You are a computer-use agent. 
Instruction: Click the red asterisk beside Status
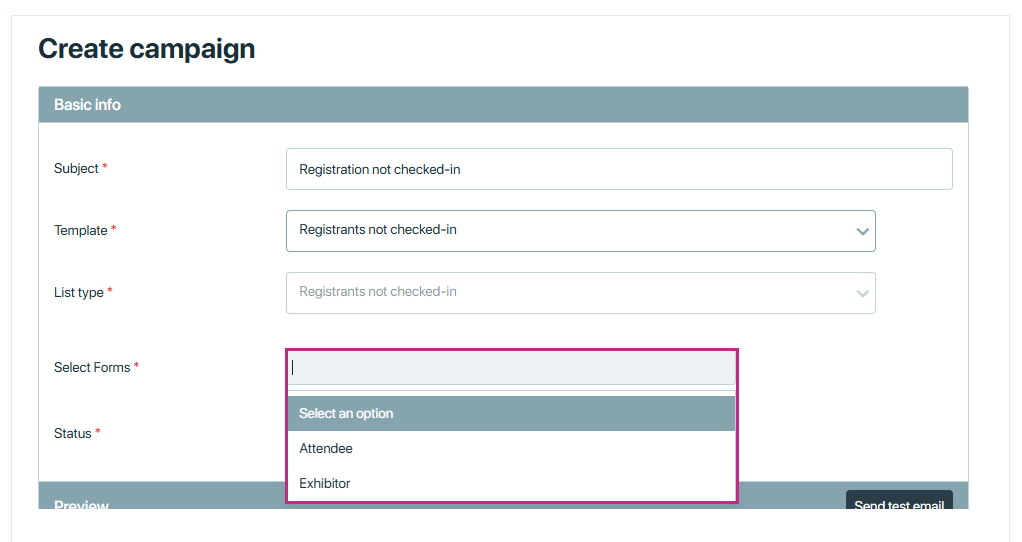pyautogui.click(x=98, y=431)
